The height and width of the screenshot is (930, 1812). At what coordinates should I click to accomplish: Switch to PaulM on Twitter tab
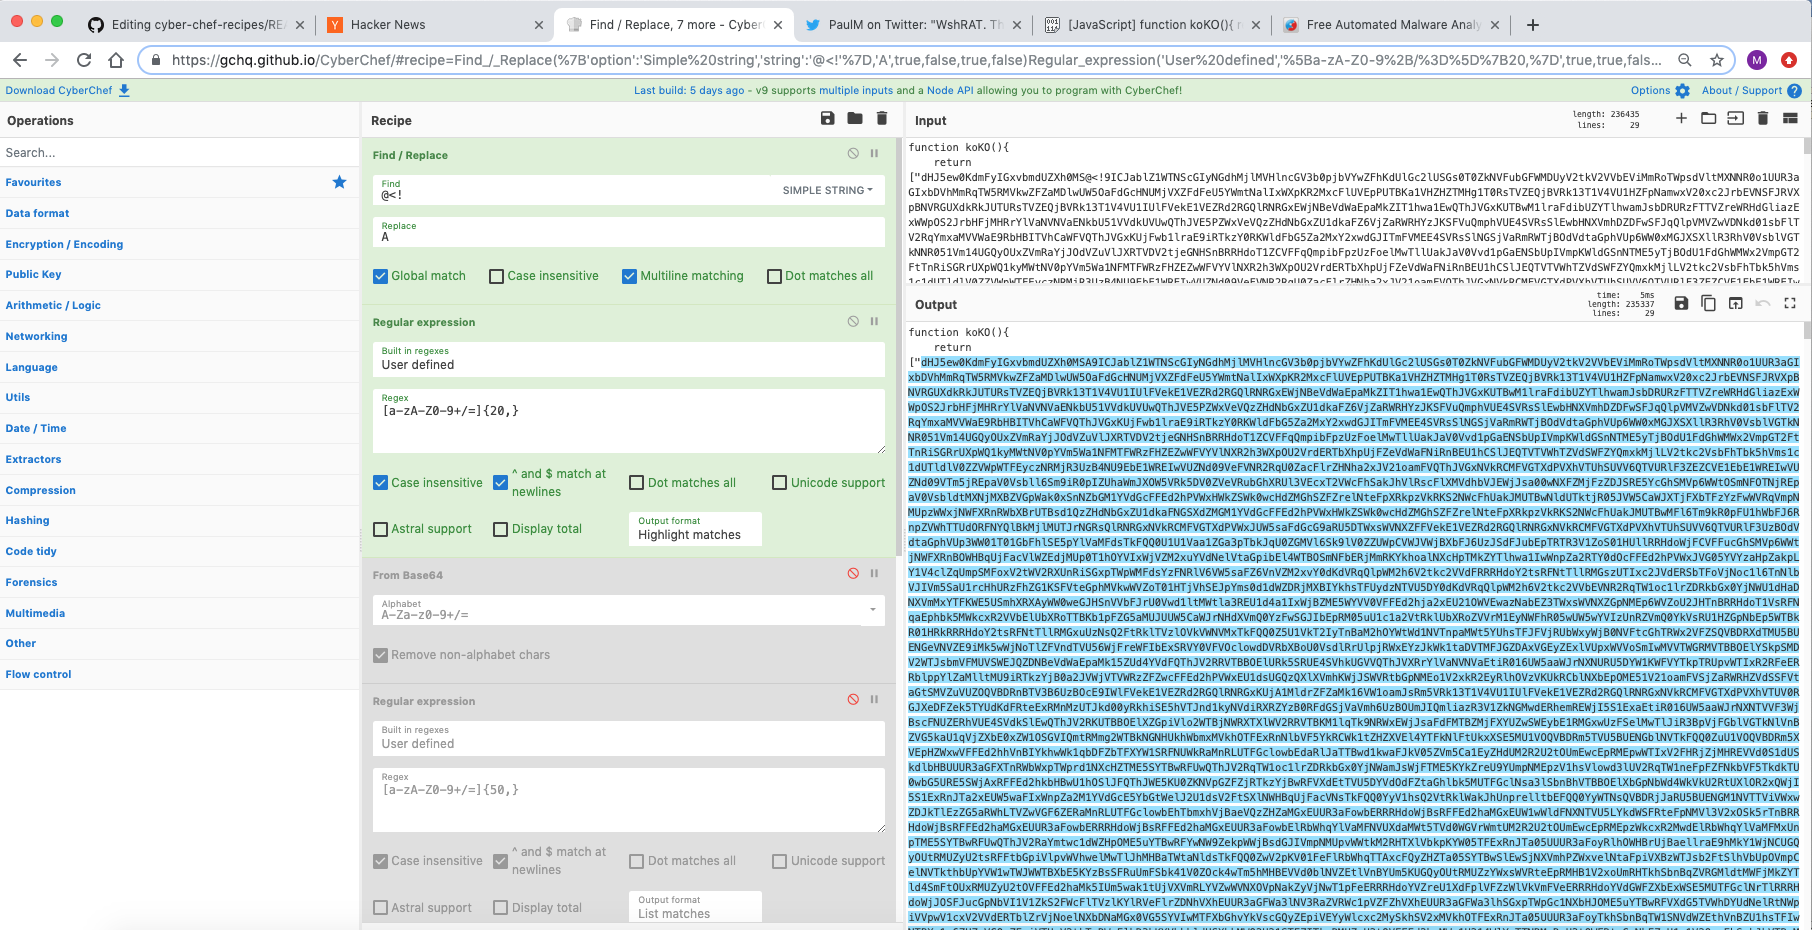point(914,24)
